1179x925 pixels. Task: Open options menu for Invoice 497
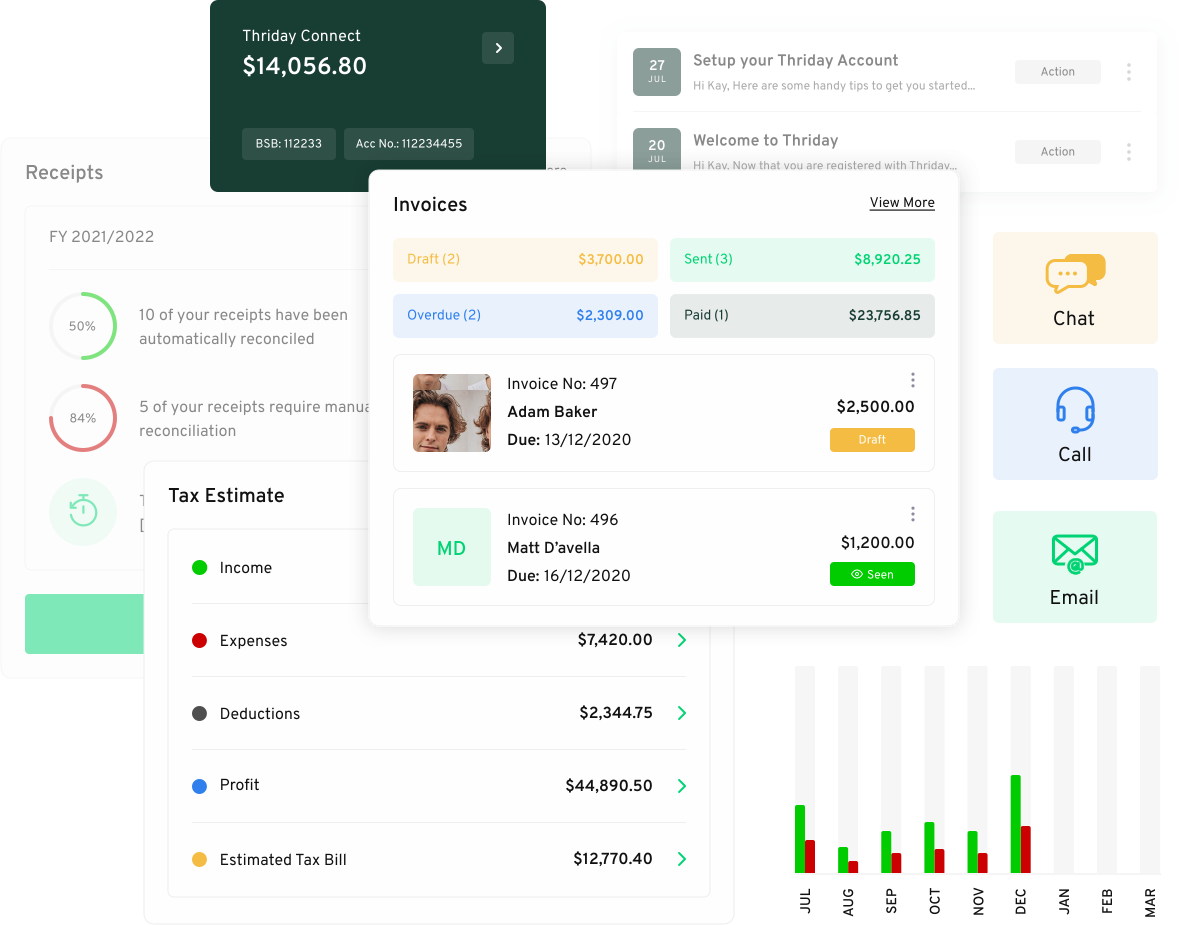click(x=913, y=381)
